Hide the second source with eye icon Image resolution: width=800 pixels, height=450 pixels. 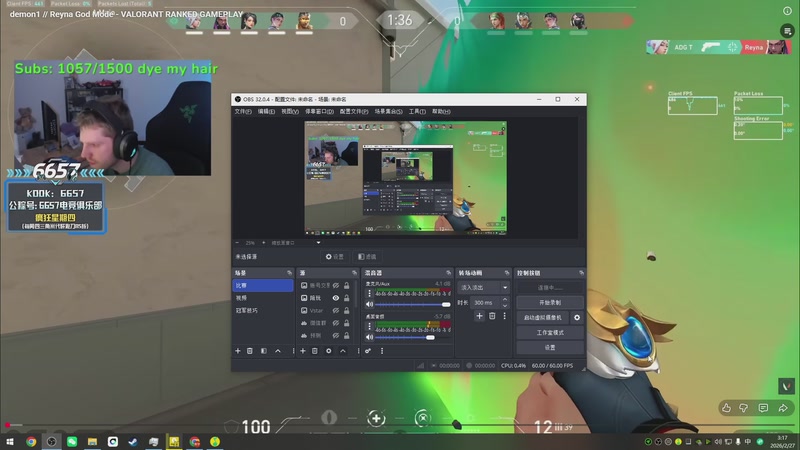(x=336, y=298)
